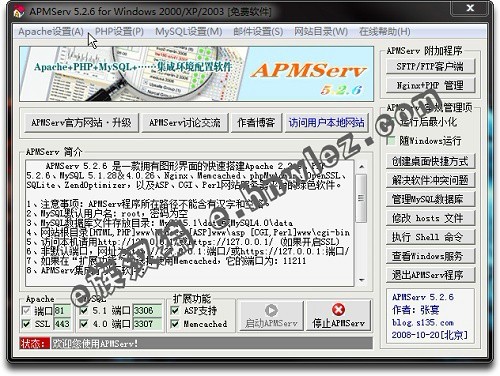Viewport: 500px width, 376px height.
Task: Open 作者博客 button
Action: click(256, 123)
